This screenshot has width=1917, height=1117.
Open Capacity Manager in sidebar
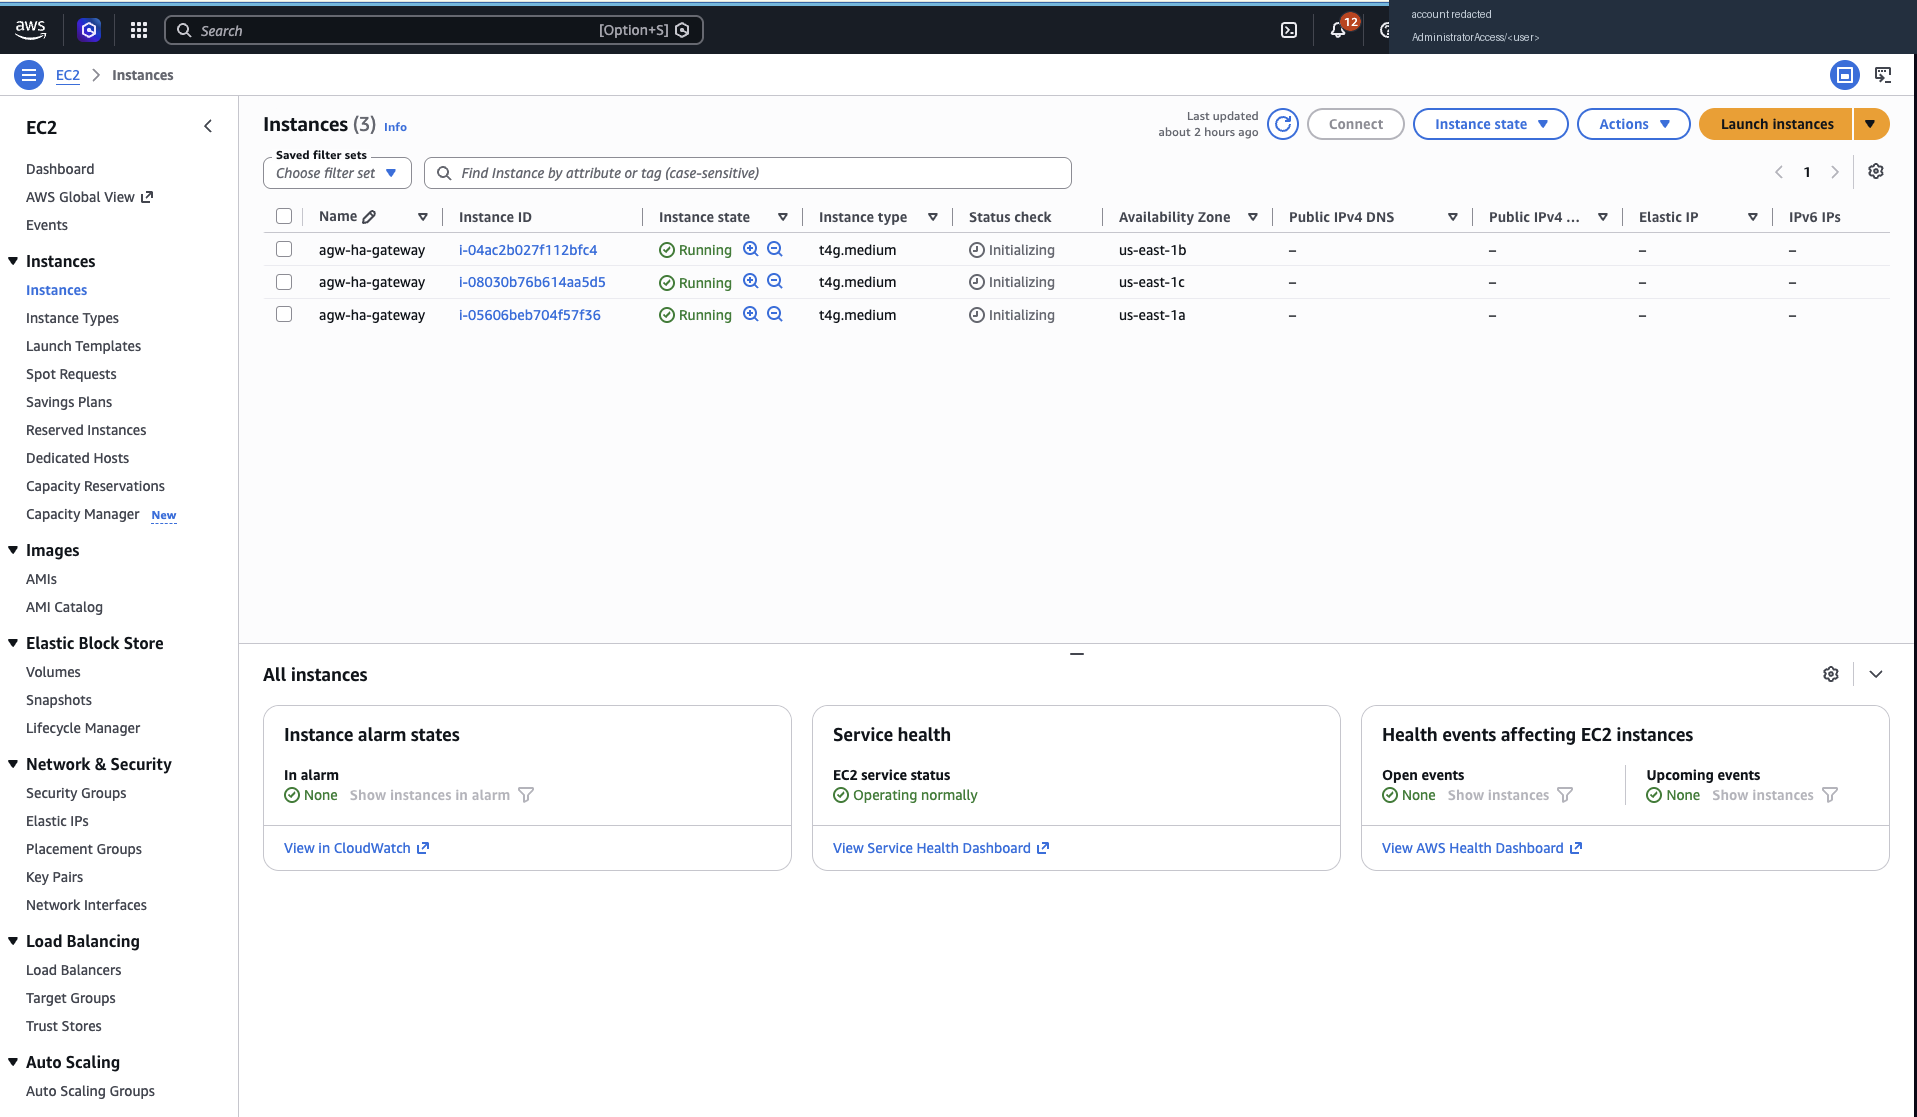click(82, 514)
